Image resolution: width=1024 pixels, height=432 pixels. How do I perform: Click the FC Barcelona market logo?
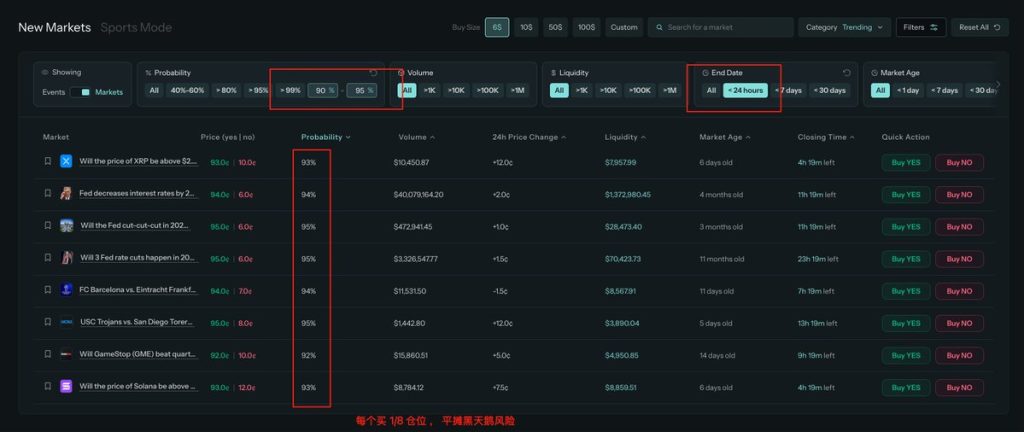click(x=66, y=290)
